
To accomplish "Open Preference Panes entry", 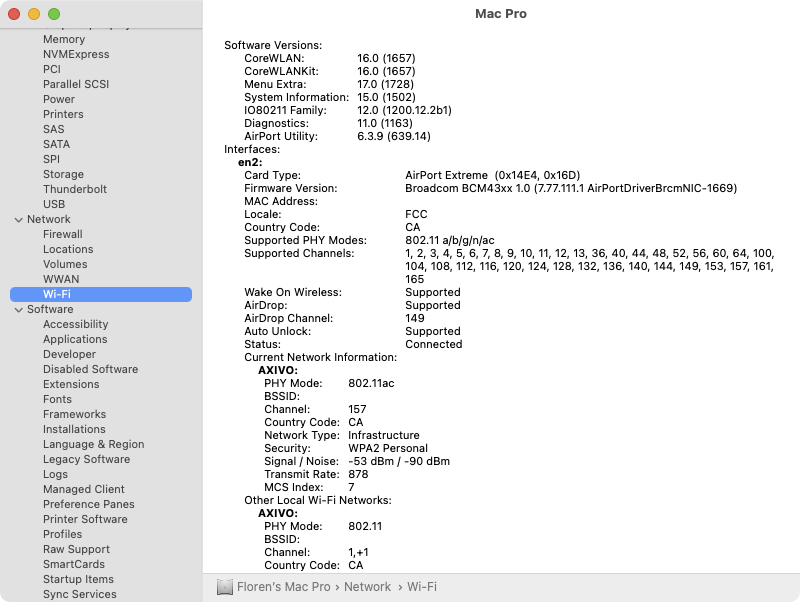I will (x=89, y=504).
